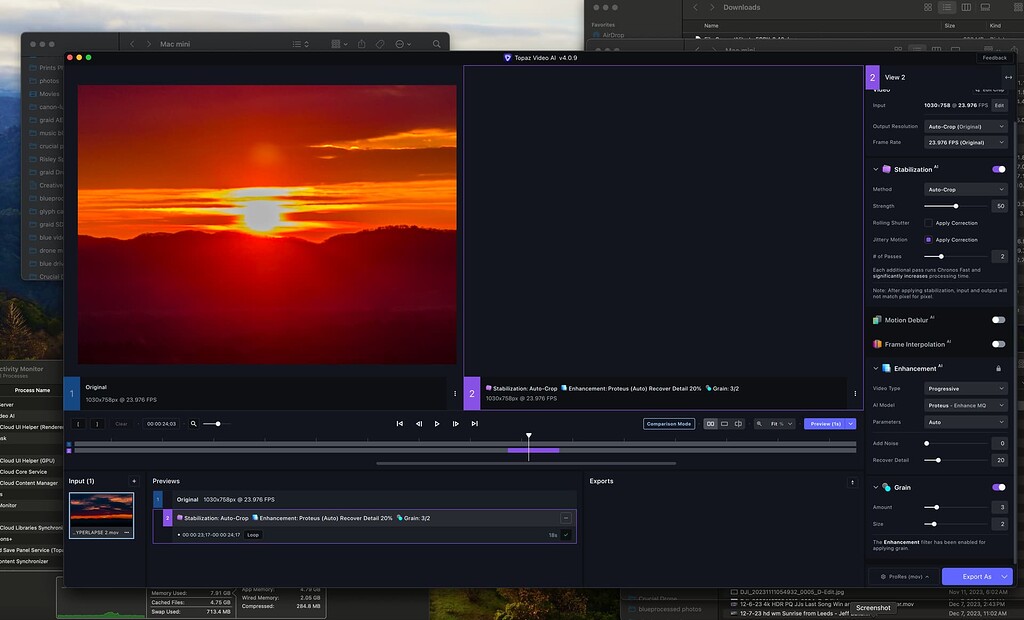Viewport: 1024px width, 620px height.
Task: Open the AI Model dropdown showing Proteus
Action: 964,404
